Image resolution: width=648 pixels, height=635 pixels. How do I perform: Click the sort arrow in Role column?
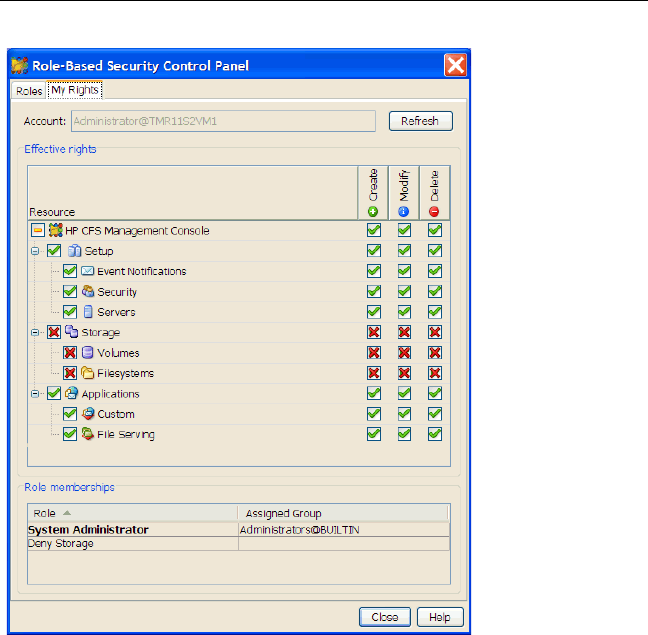(x=67, y=513)
